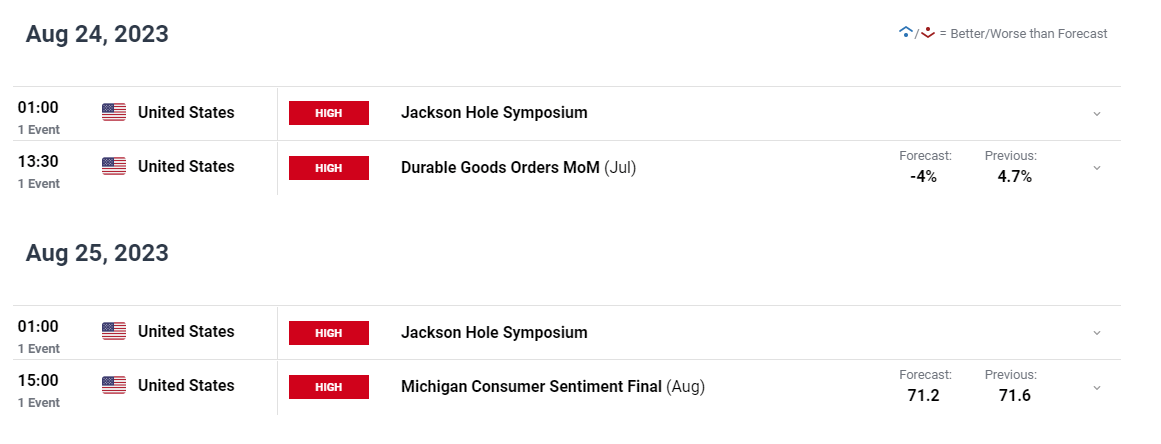Screen dimensions: 1161x444
Task: Click HIGH badge for Durable Goods Orders
Action: click(x=329, y=168)
